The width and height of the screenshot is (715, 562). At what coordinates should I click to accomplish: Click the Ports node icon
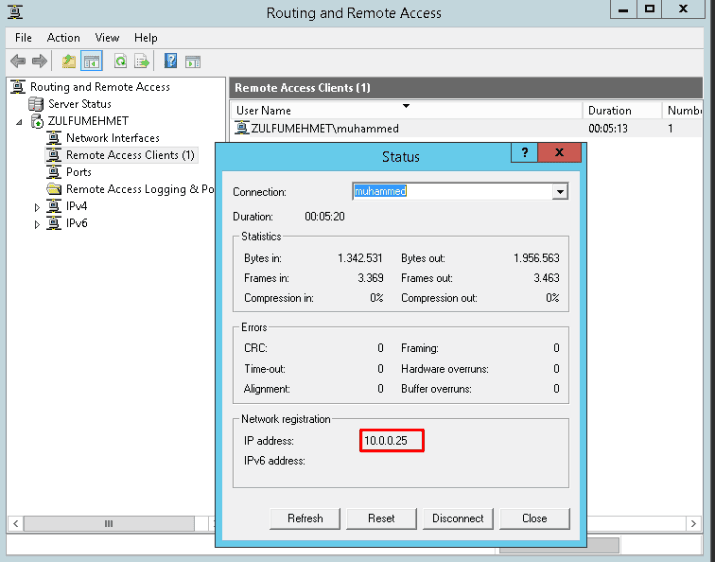(x=54, y=172)
